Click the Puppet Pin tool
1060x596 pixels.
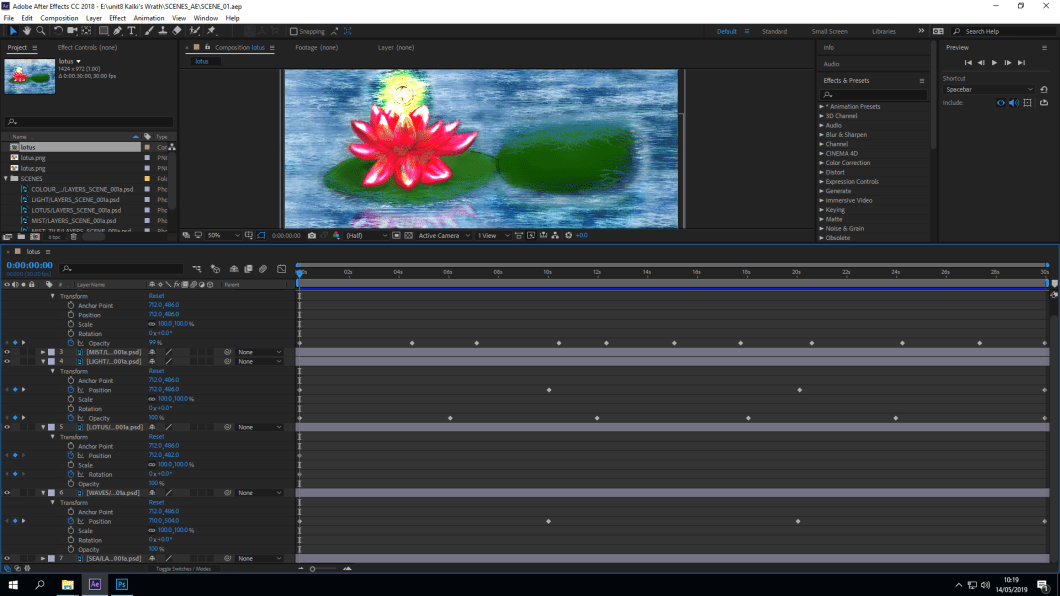point(211,31)
